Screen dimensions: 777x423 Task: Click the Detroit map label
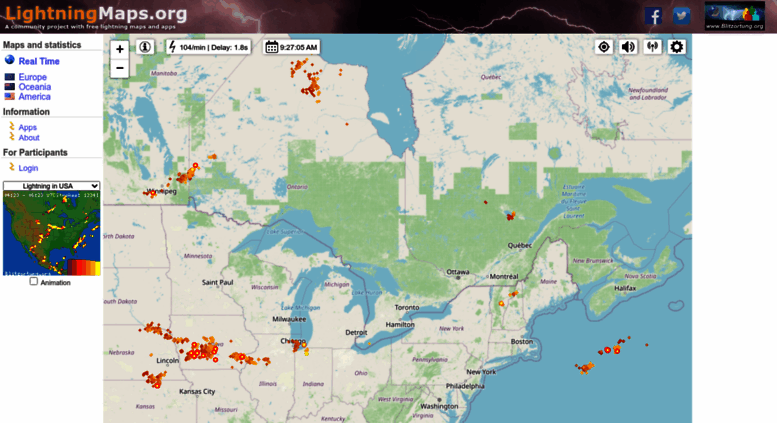[356, 332]
